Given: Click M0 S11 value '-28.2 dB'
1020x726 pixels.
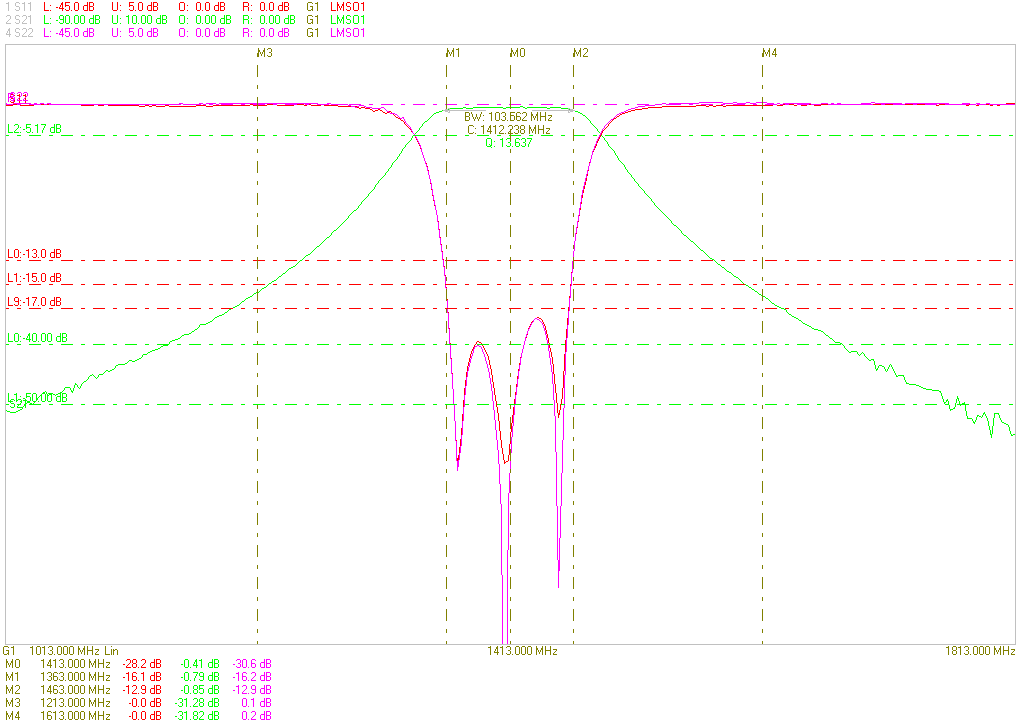Looking at the screenshot, I should 142,664.
